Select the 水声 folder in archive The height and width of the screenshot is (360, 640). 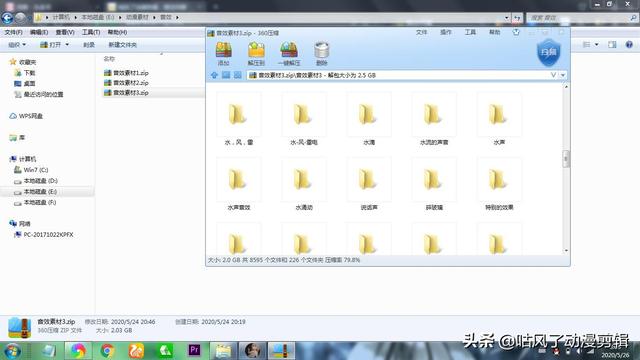pos(499,119)
